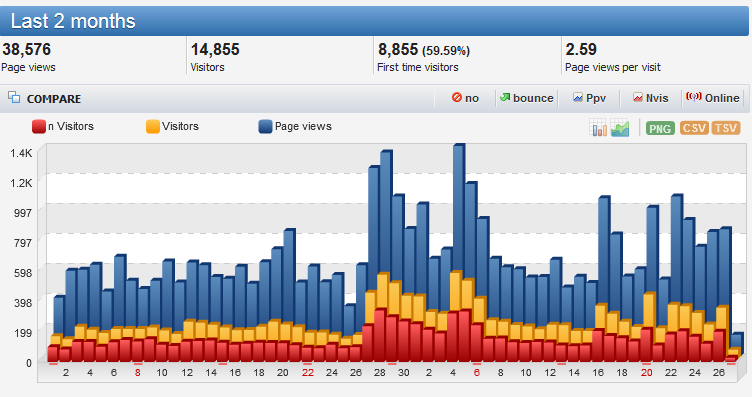Click the 1.2K y-axis label
The image size is (752, 397).
point(22,183)
